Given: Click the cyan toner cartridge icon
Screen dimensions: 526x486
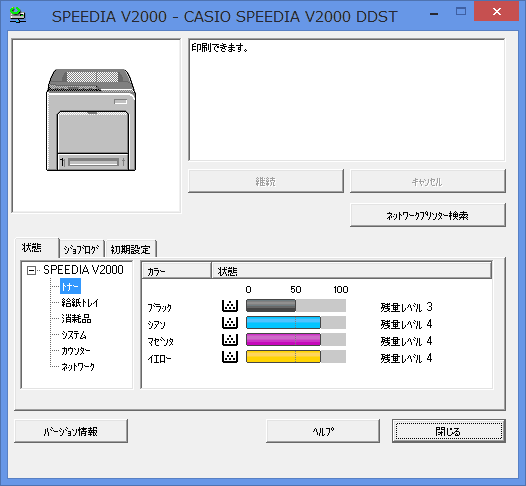Looking at the screenshot, I should (x=230, y=323).
